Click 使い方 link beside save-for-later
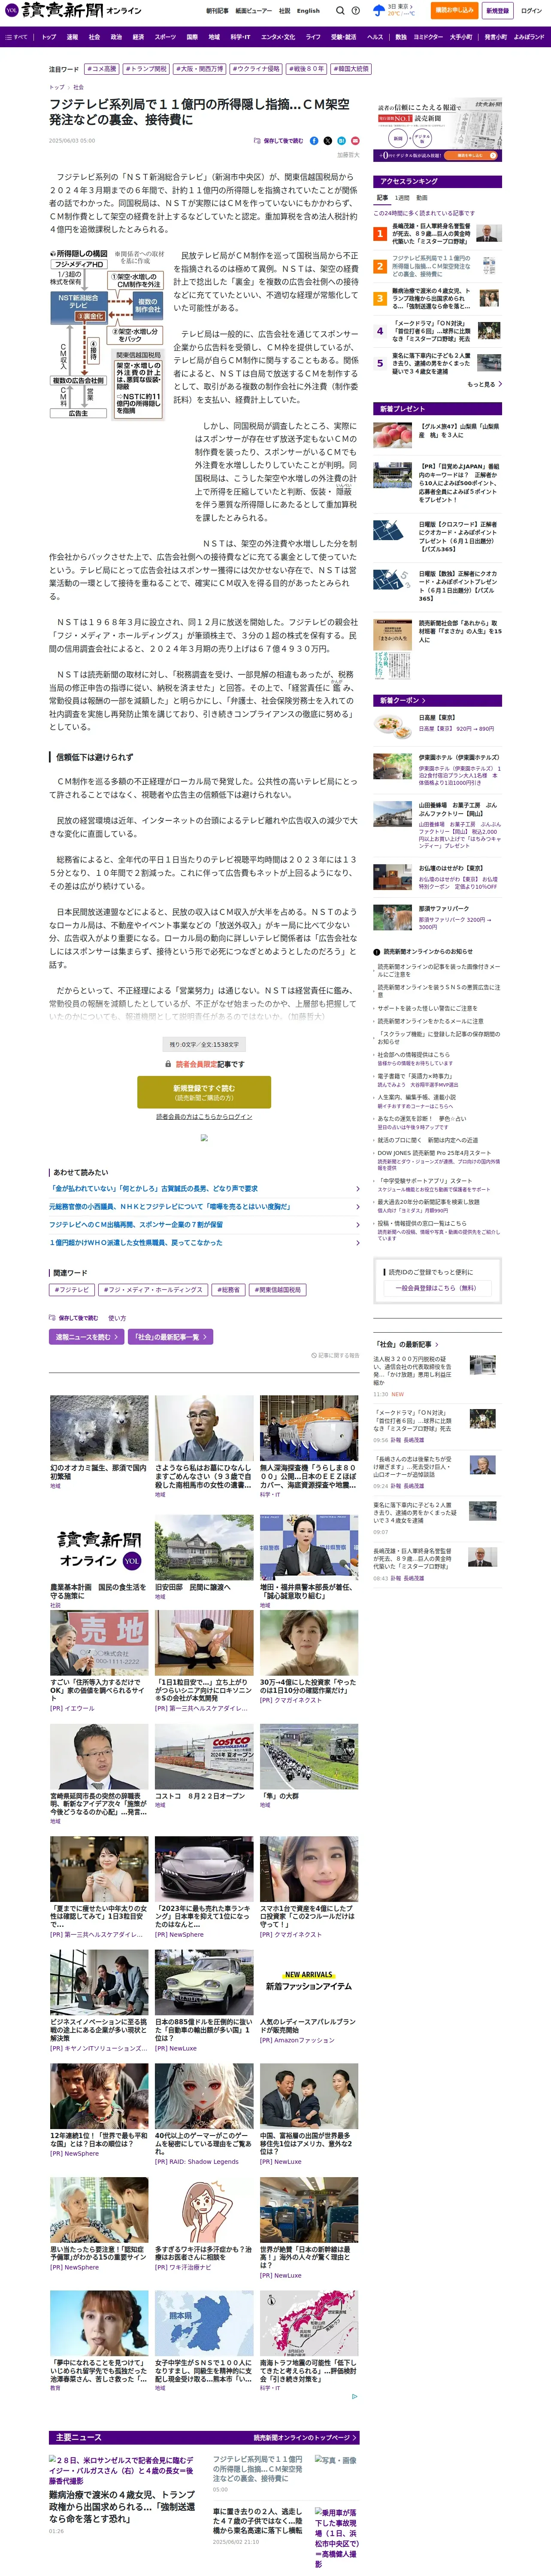This screenshot has width=551, height=2576. coord(117,1318)
